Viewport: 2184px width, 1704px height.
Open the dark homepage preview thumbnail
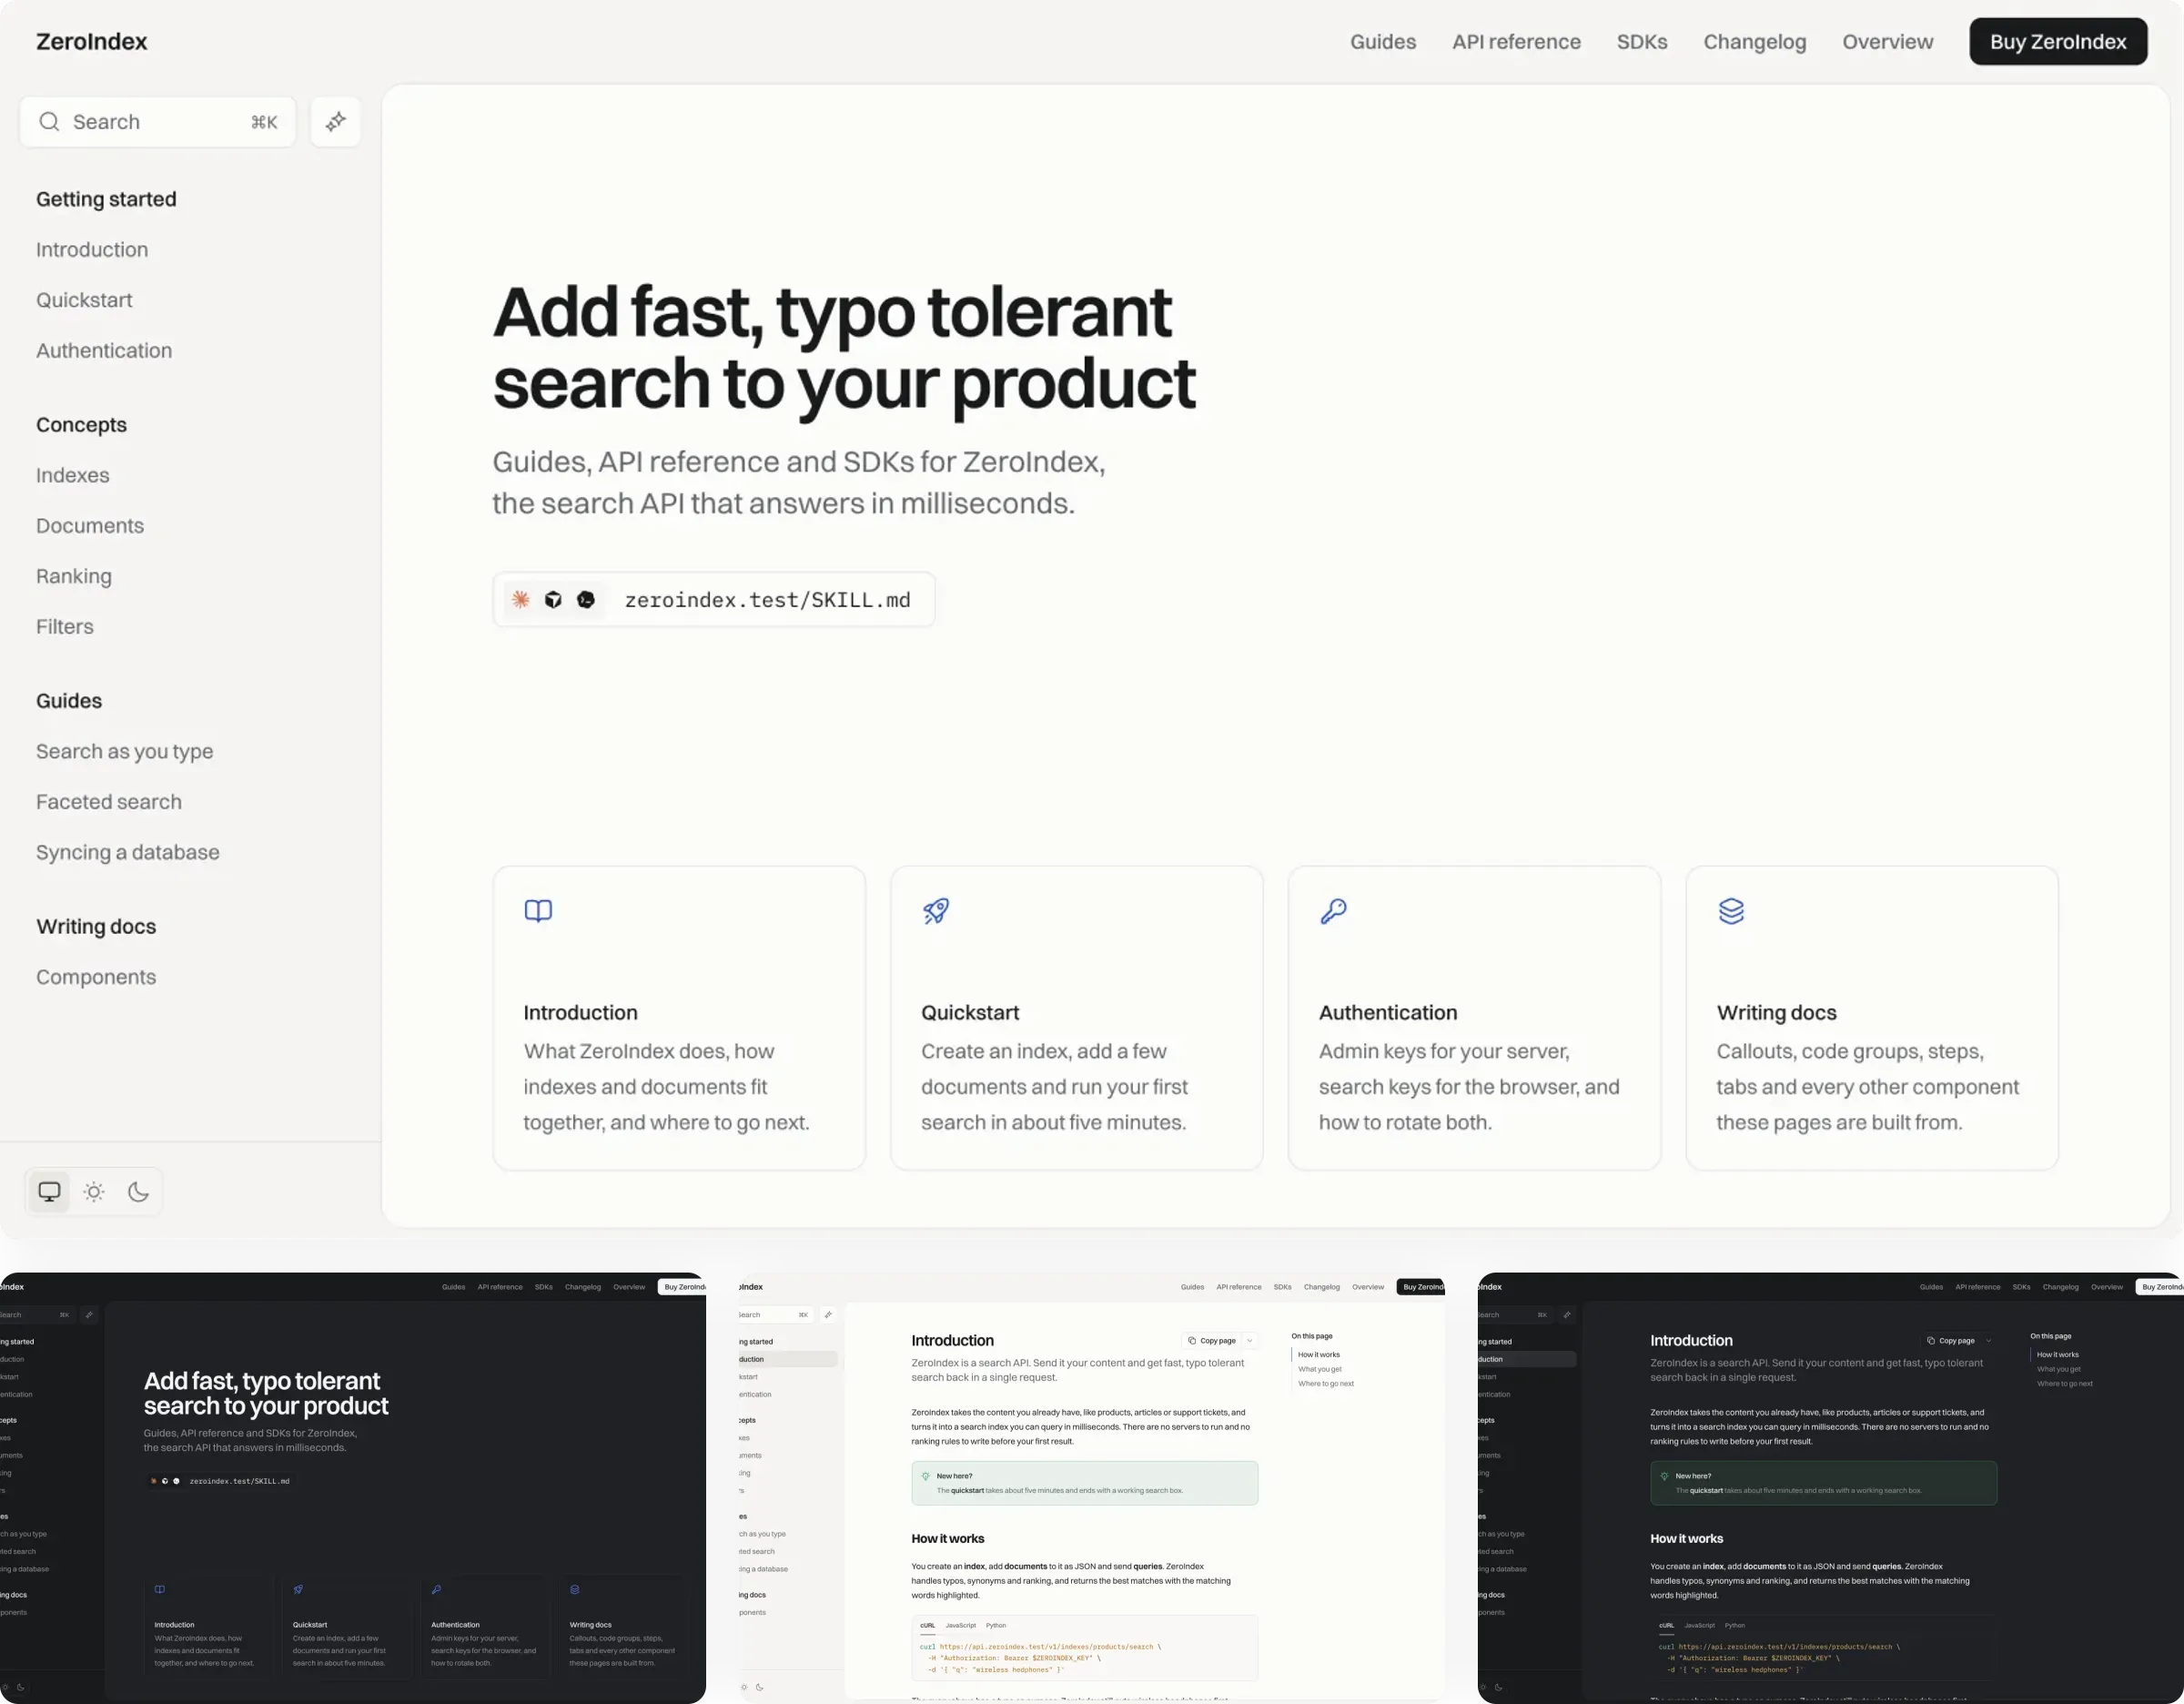click(x=353, y=1488)
